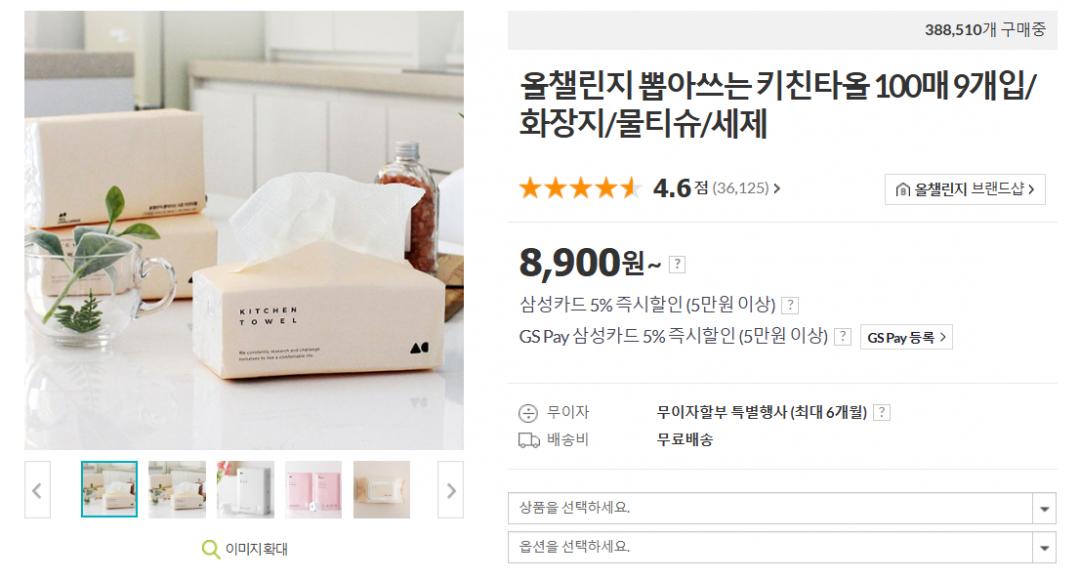View the white box product thumbnail
The height and width of the screenshot is (579, 1080).
click(x=245, y=490)
